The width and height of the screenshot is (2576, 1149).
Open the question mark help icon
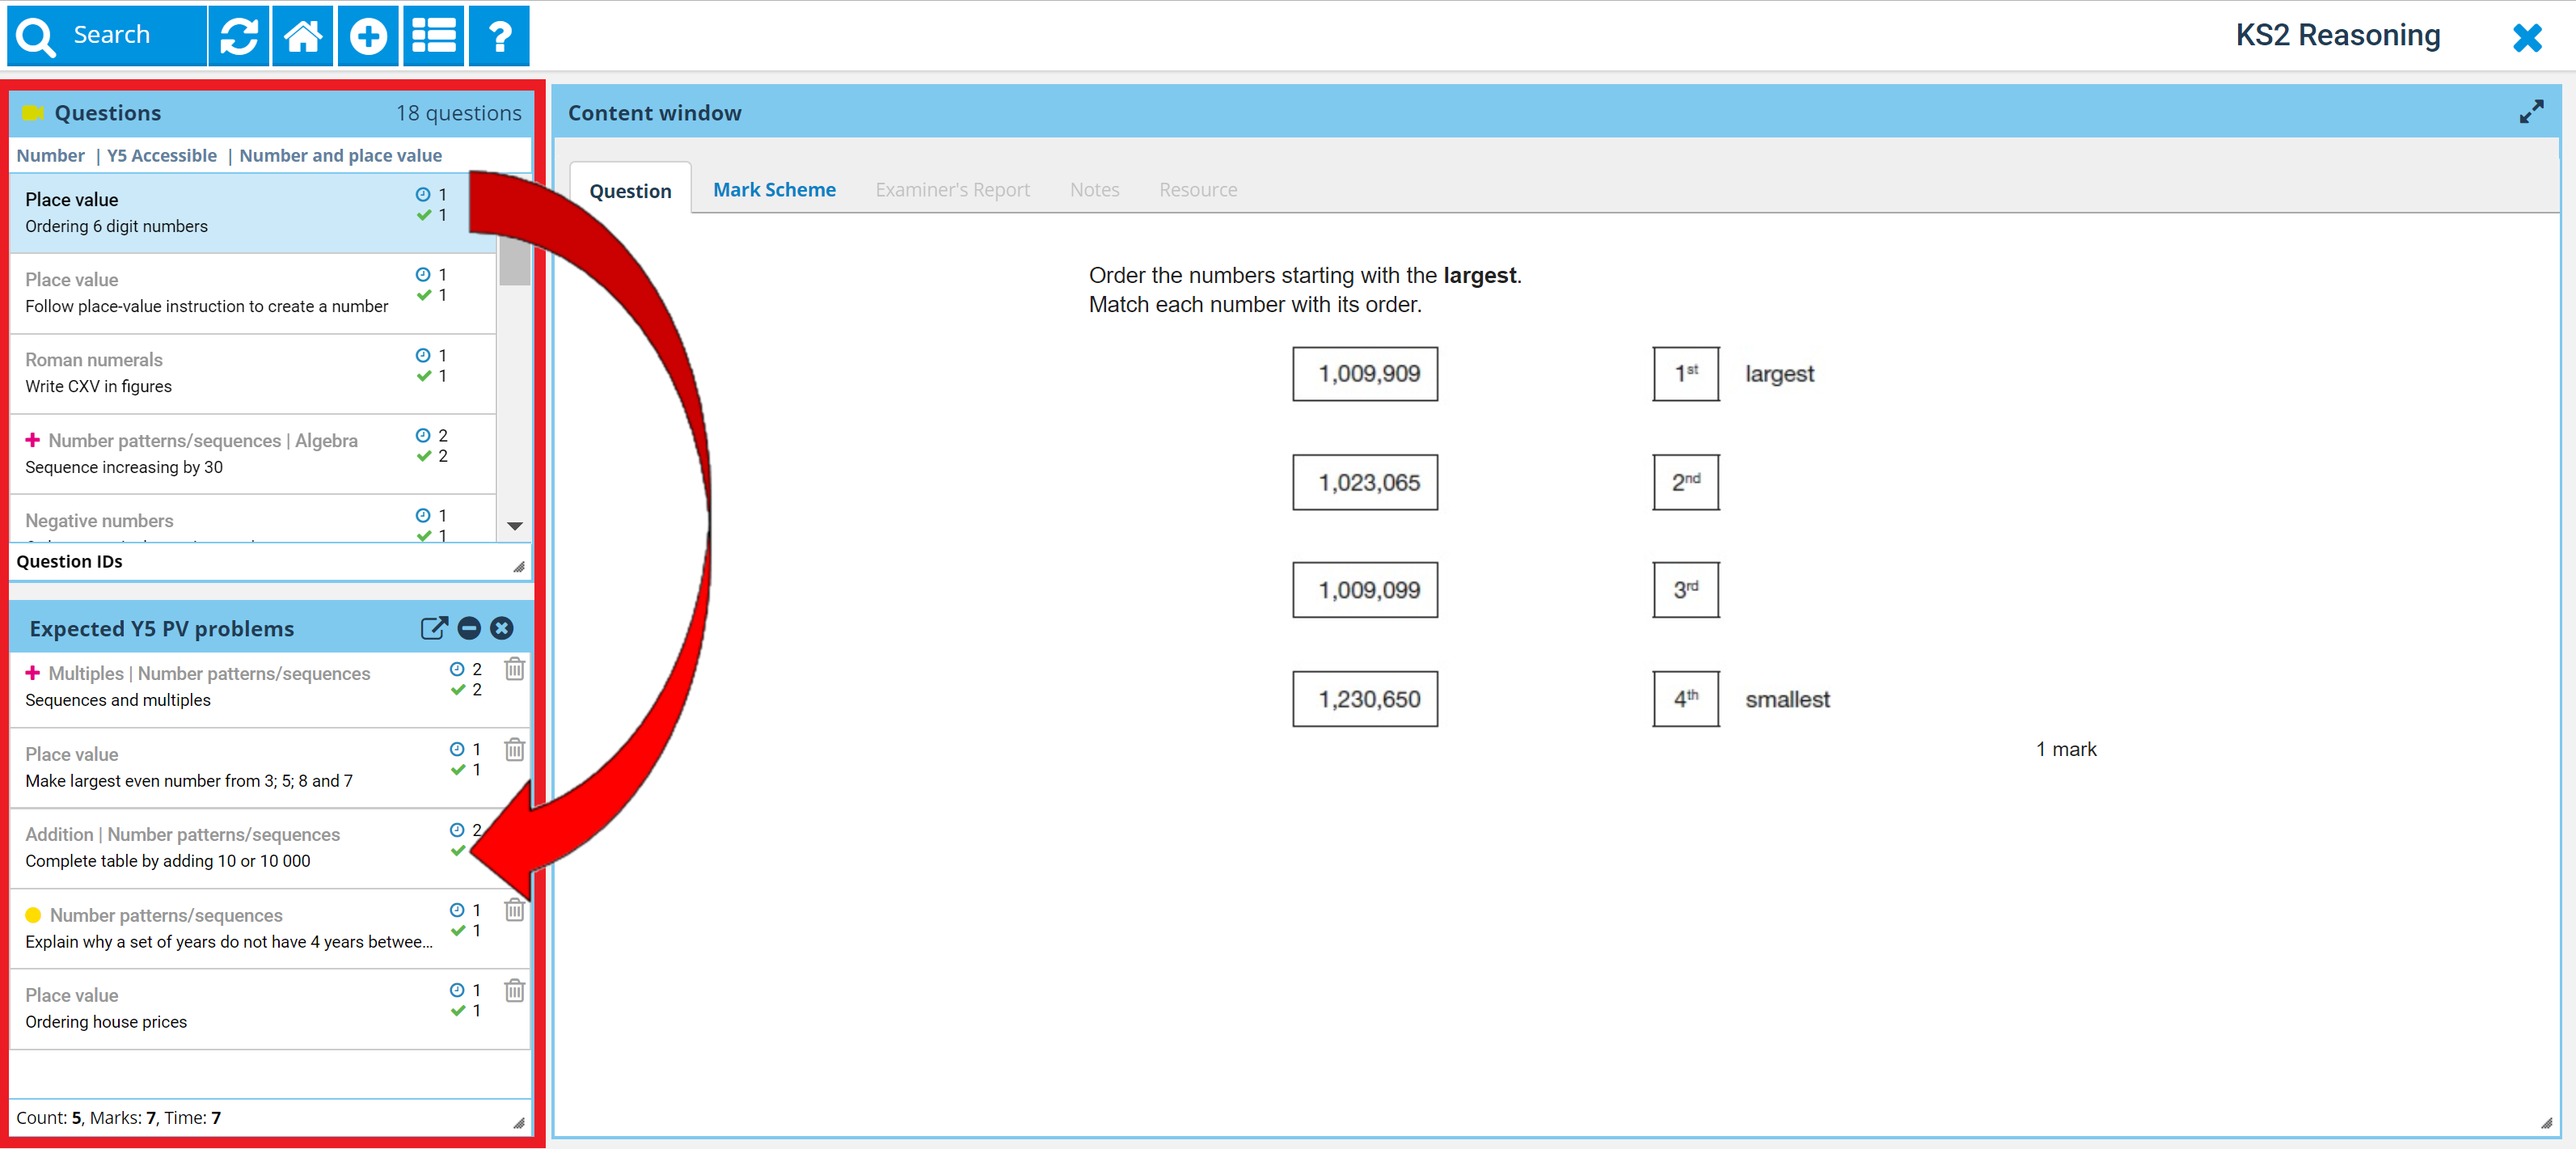[x=499, y=36]
